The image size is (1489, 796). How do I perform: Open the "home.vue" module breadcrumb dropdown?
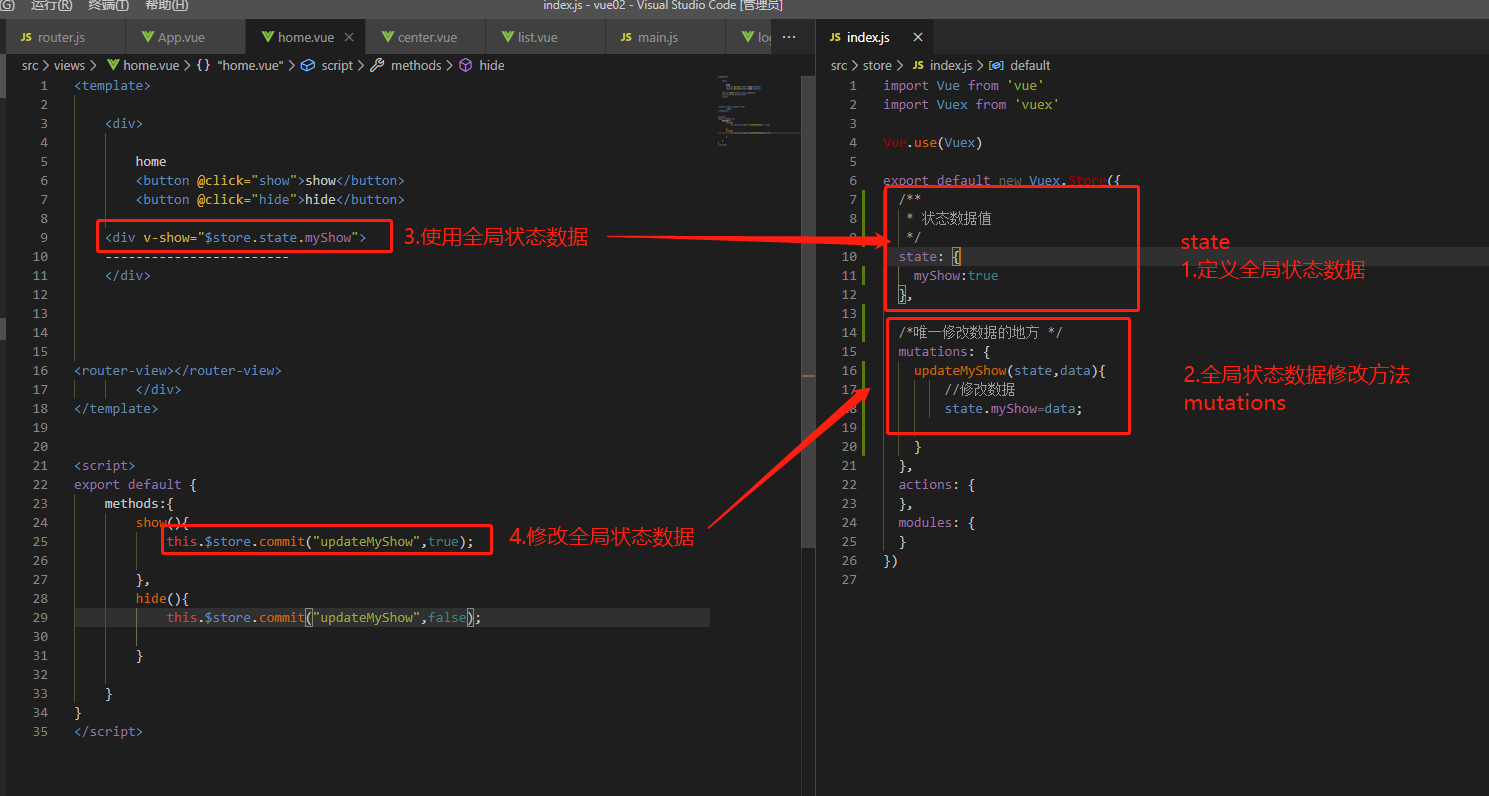point(250,65)
